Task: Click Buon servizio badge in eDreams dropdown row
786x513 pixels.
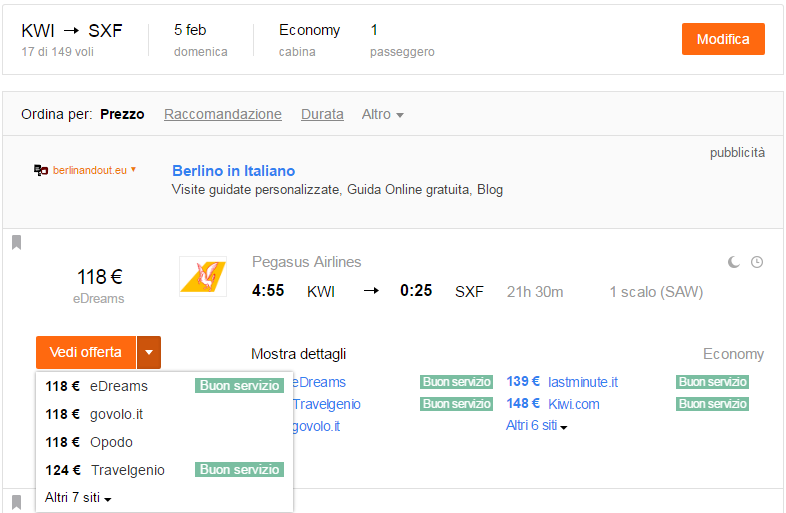Action: click(240, 386)
